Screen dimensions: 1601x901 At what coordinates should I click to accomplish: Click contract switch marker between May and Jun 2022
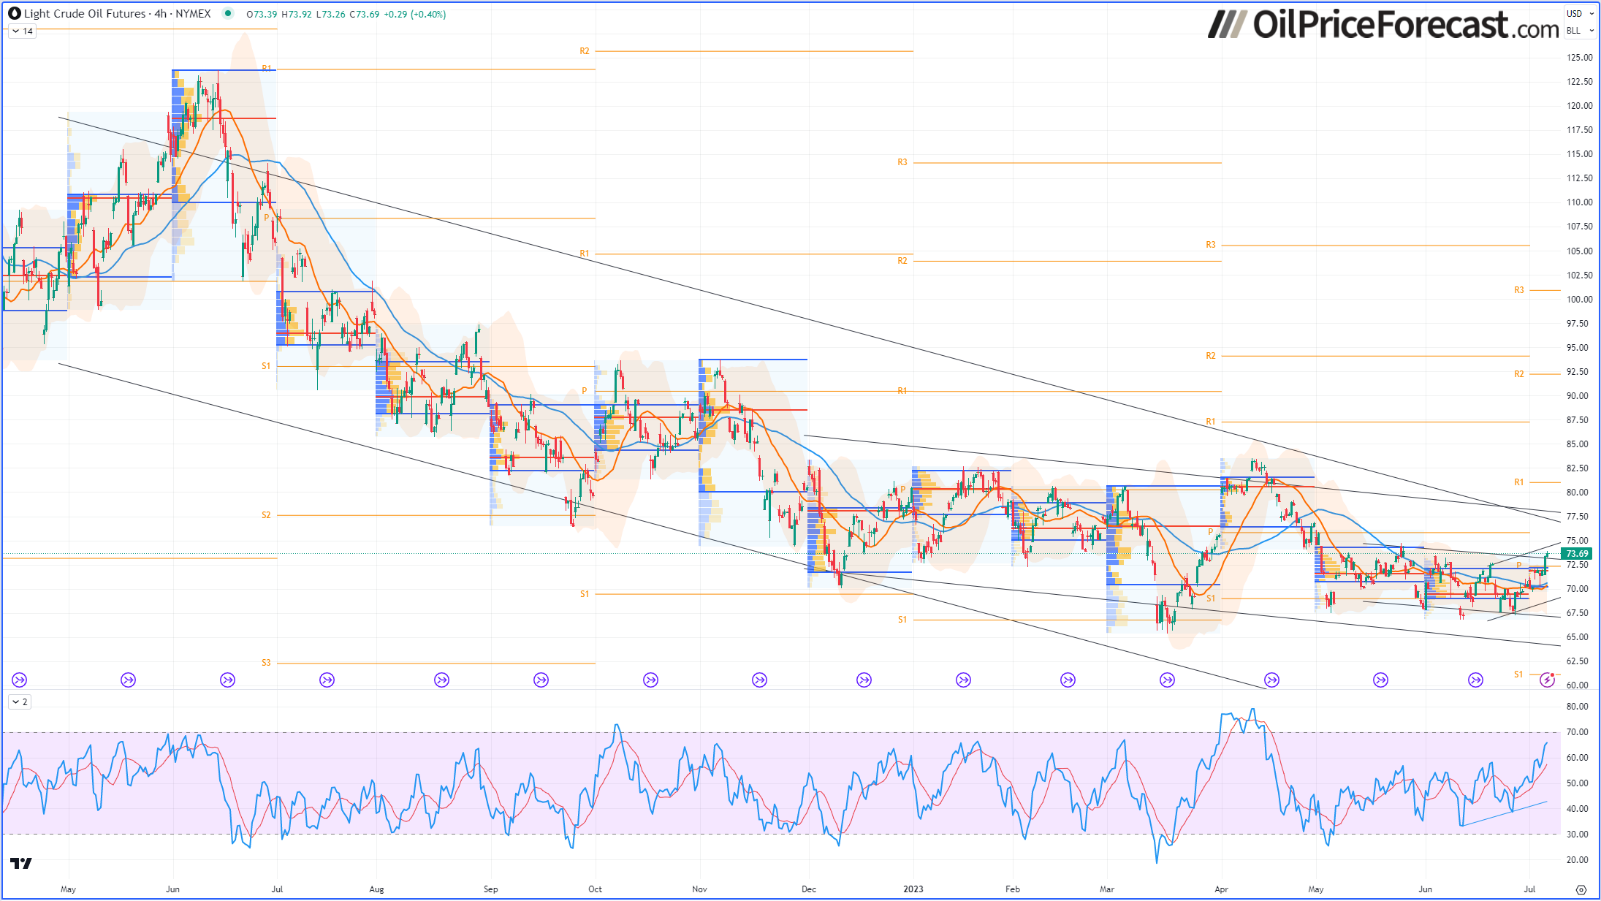click(128, 680)
